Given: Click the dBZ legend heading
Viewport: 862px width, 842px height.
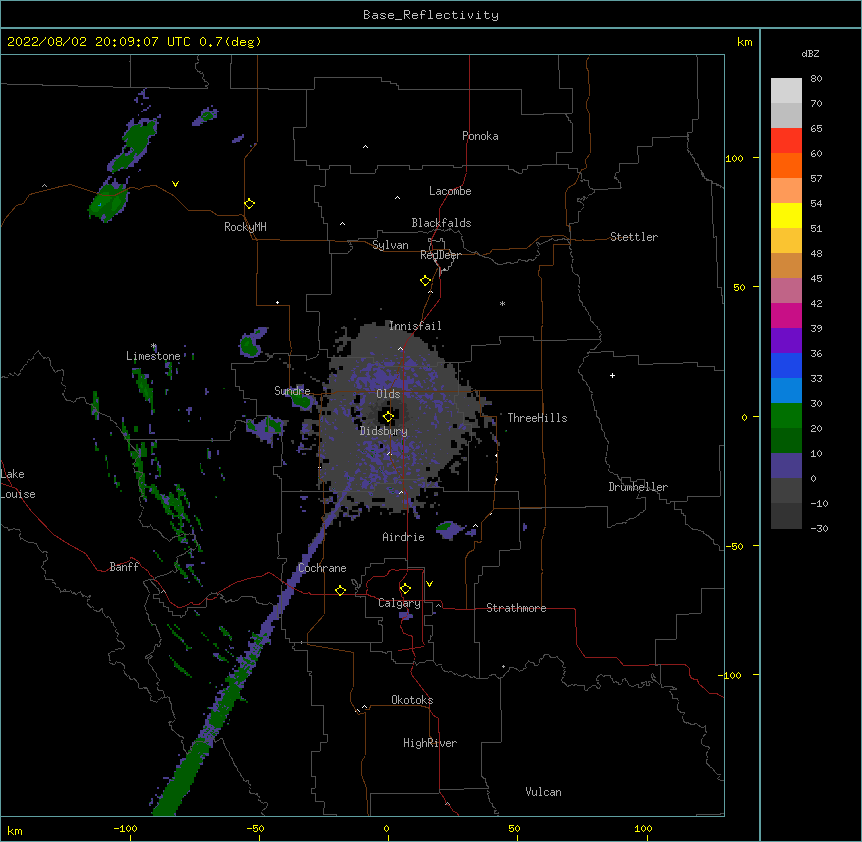Looking at the screenshot, I should point(810,54).
